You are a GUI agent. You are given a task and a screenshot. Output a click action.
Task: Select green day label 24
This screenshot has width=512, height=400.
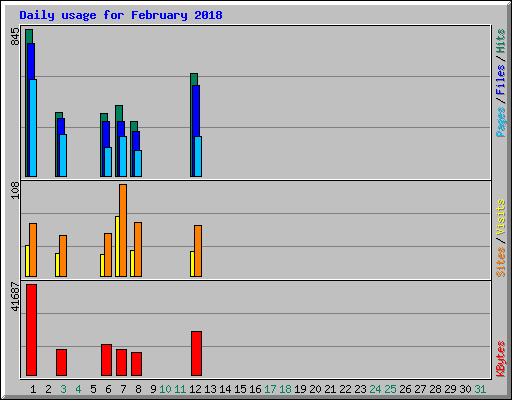pyautogui.click(x=375, y=389)
